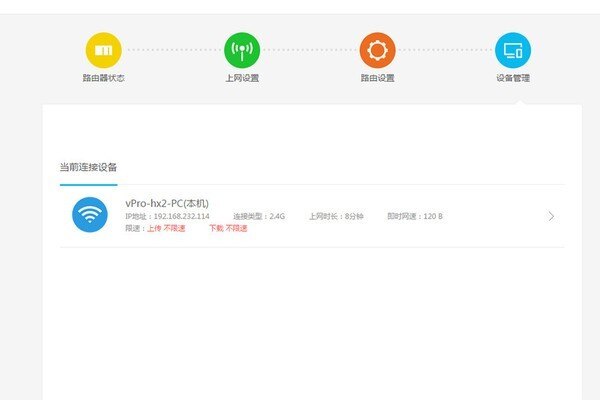Click the 路由器状态 label
600x400 pixels.
tap(103, 77)
